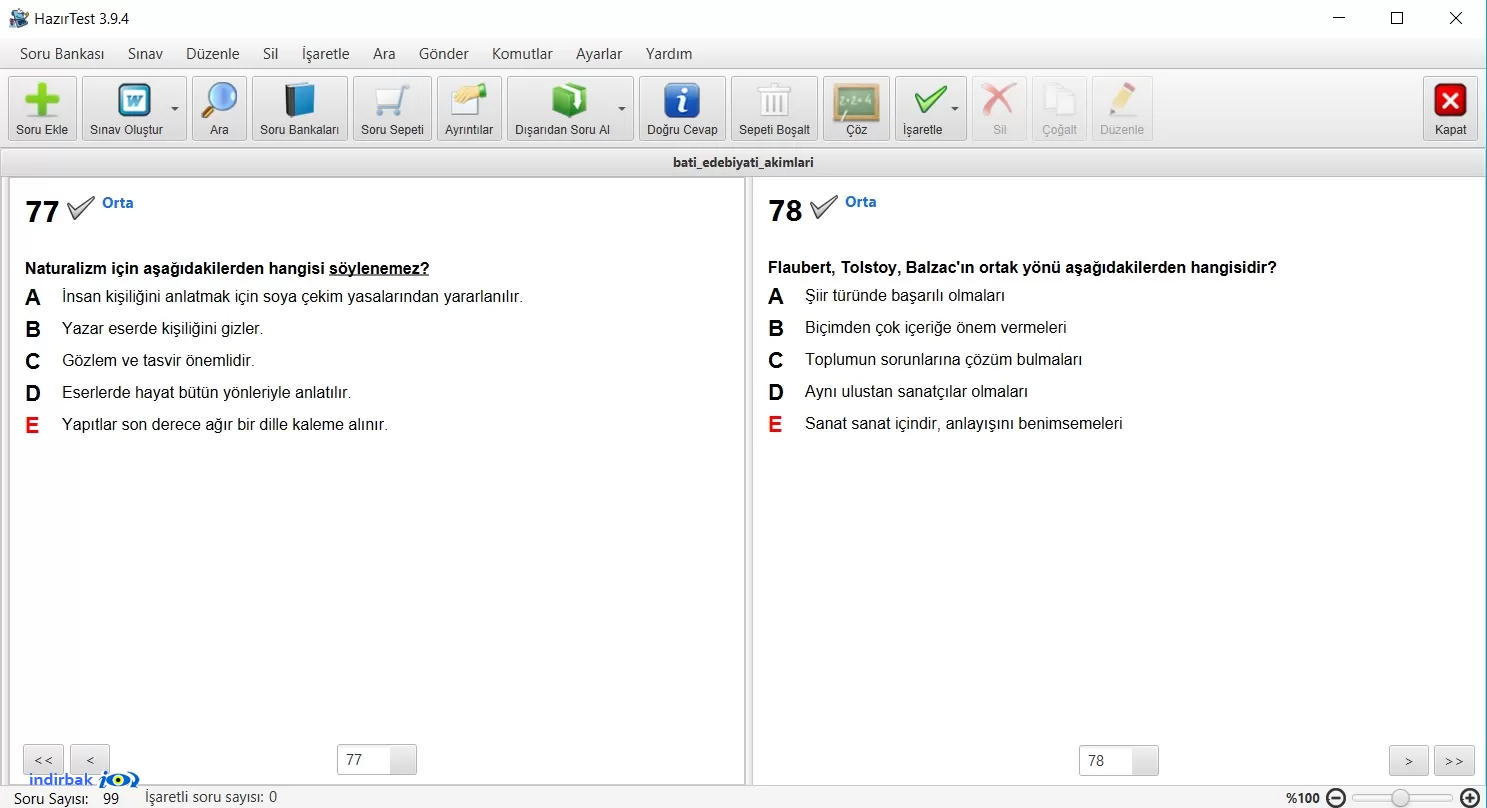Toggle the checkmark beside question 78
The image size is (1487, 808).
click(x=824, y=208)
